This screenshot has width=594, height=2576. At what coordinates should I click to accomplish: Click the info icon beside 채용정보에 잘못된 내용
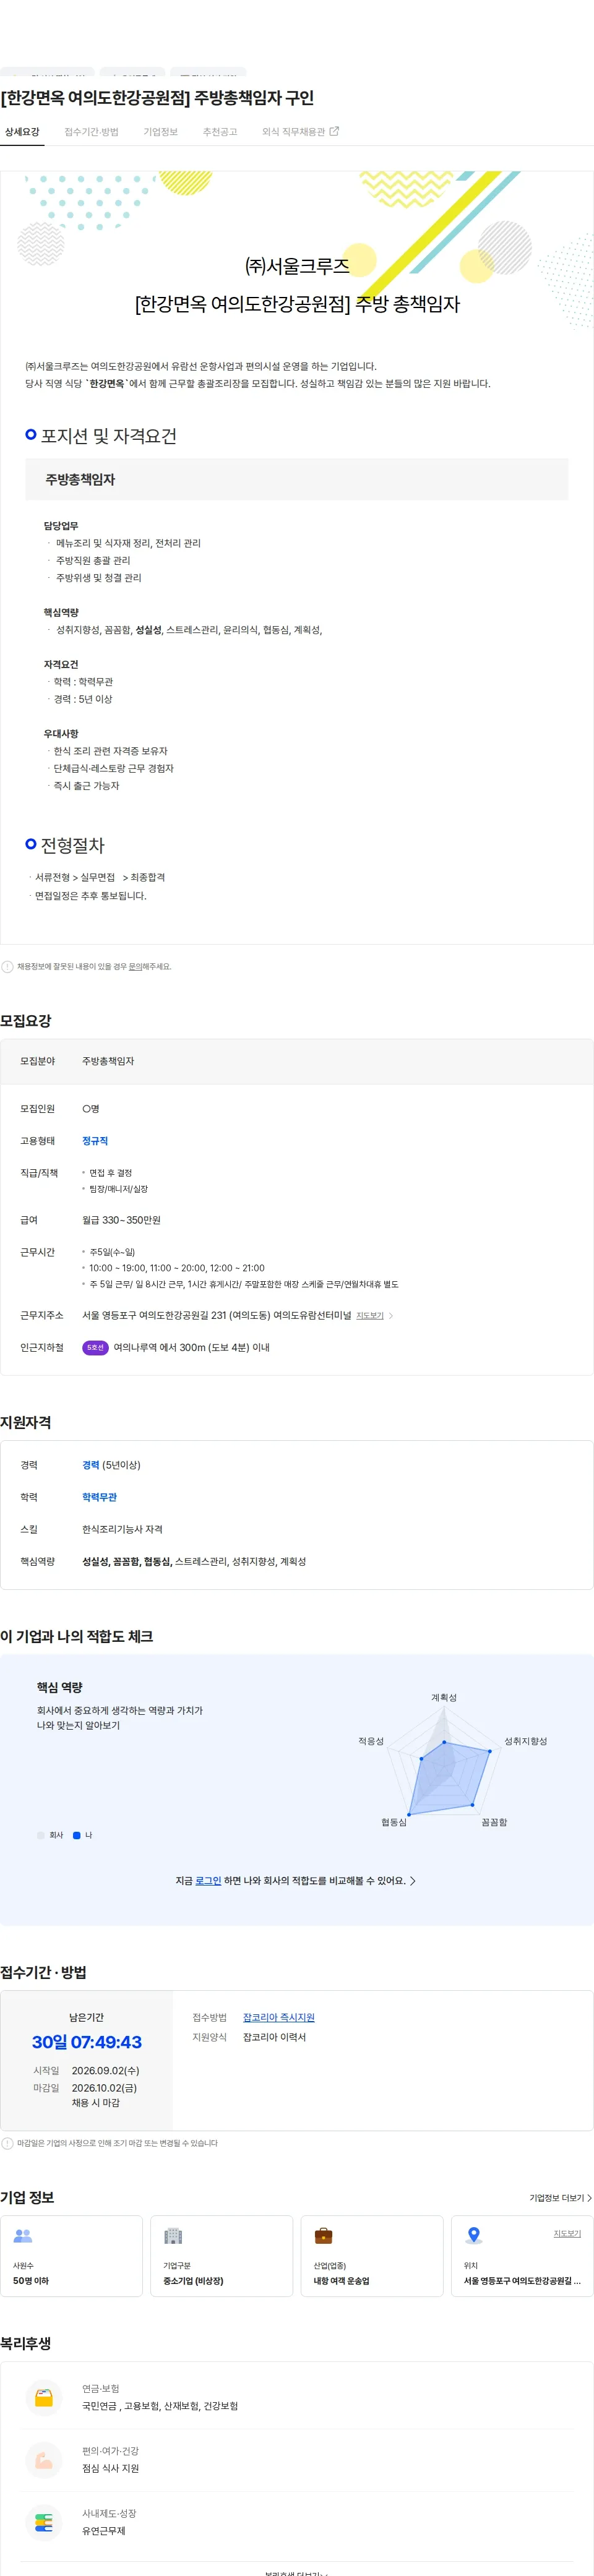click(8, 967)
